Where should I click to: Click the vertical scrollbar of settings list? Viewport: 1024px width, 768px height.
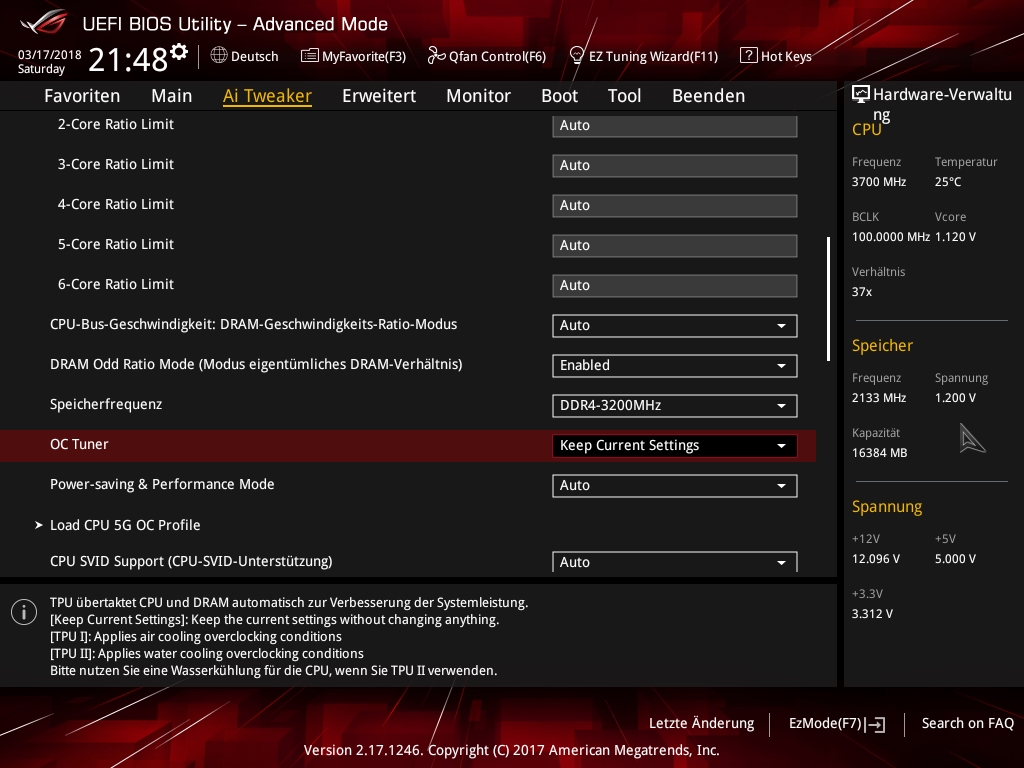pyautogui.click(x=827, y=298)
